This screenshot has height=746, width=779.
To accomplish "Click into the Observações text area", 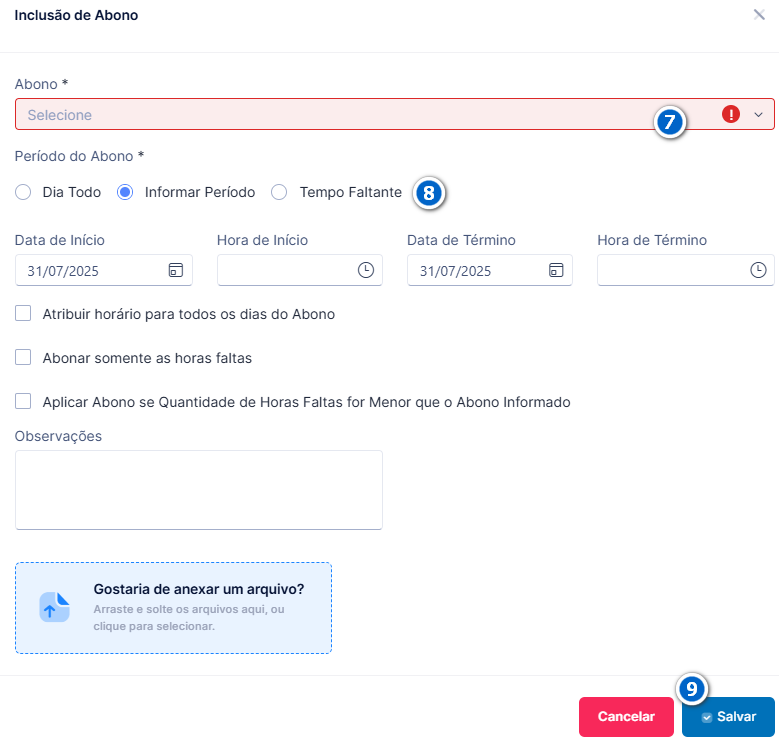I will [199, 490].
